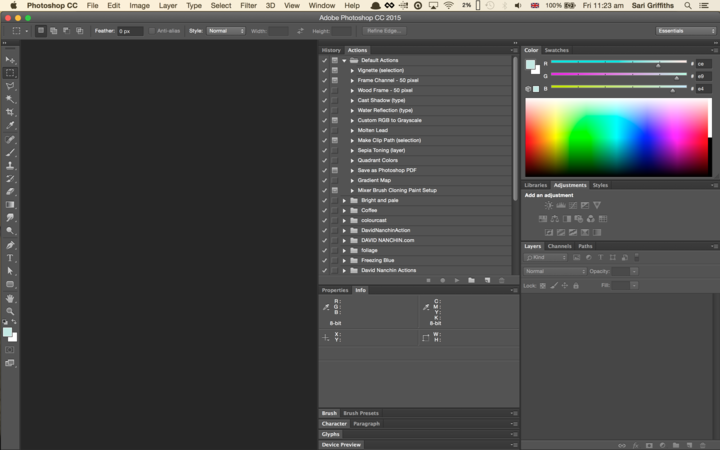Image resolution: width=720 pixels, height=450 pixels.
Task: Select the Crop tool
Action: point(10,112)
